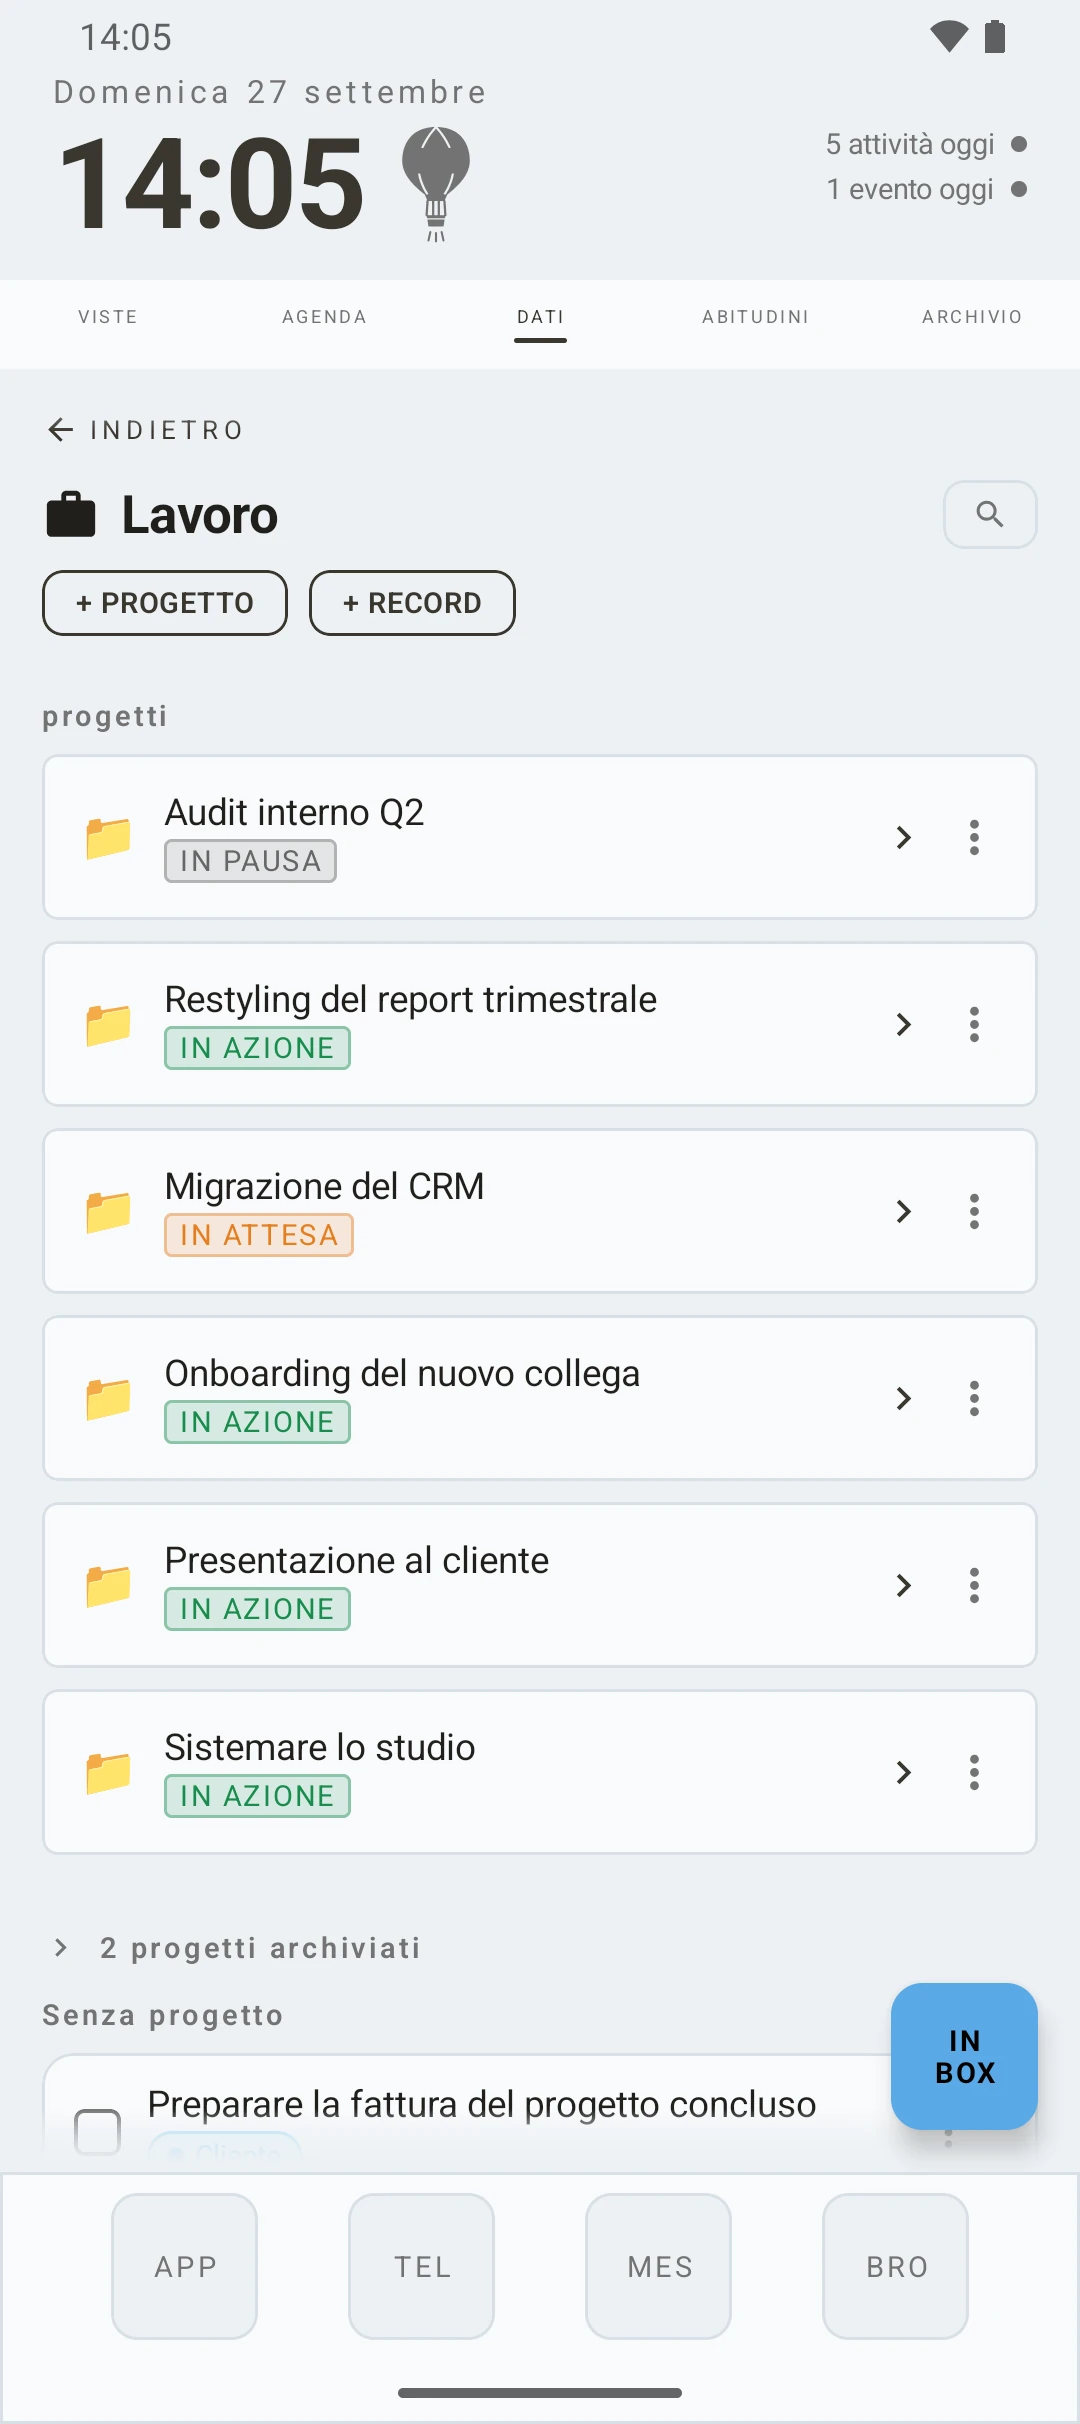Tap IN PAUSA status badge of Audit interno

[250, 861]
